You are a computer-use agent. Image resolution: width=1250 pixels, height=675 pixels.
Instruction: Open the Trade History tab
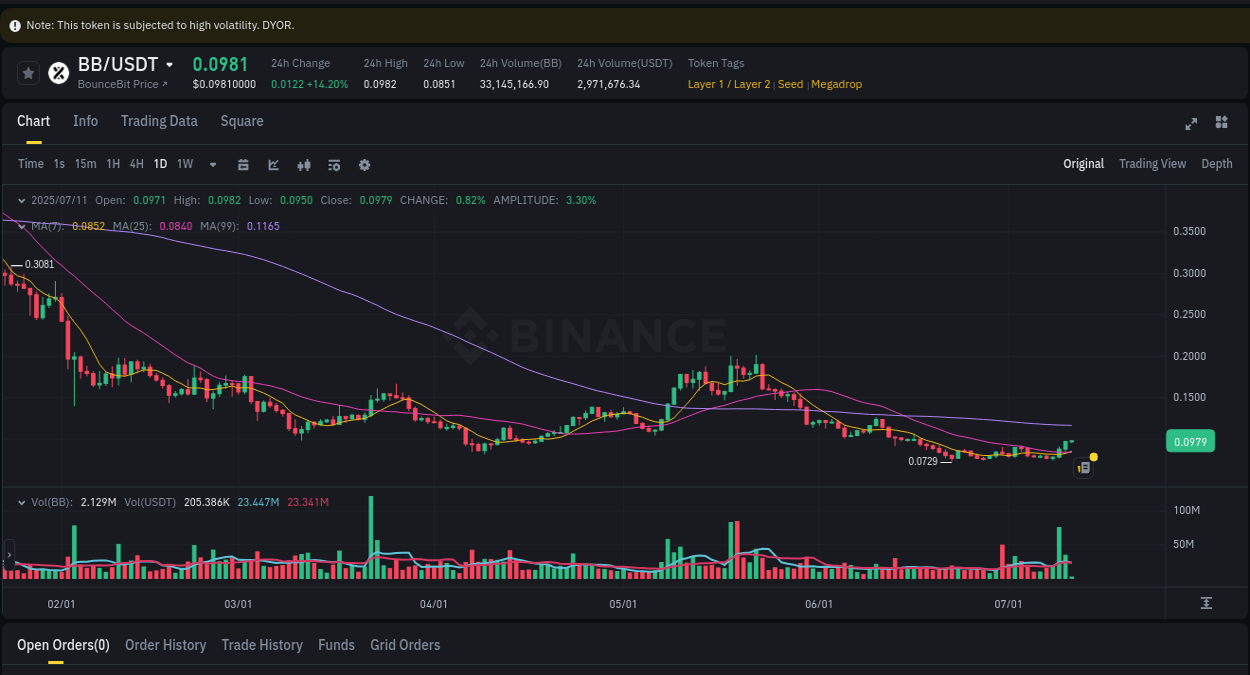[262, 645]
